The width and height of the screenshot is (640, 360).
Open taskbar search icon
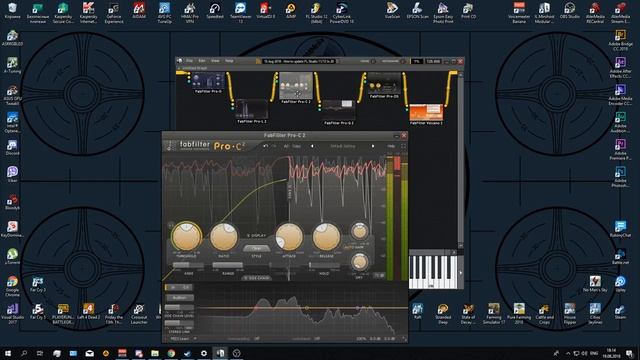[x=24, y=353]
